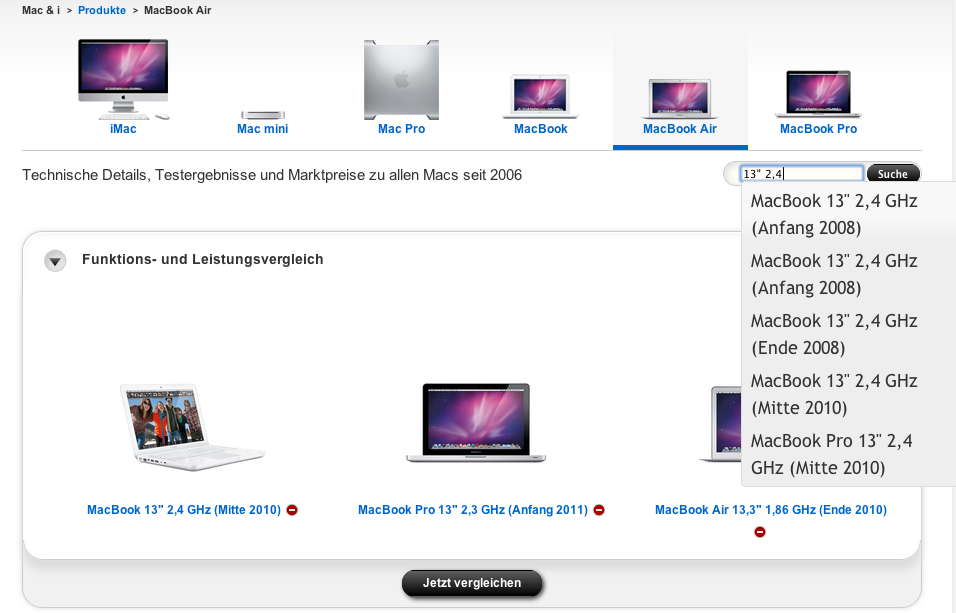Go to Produkte breadcrumb link
Viewport: 956px width, 613px height.
102,10
